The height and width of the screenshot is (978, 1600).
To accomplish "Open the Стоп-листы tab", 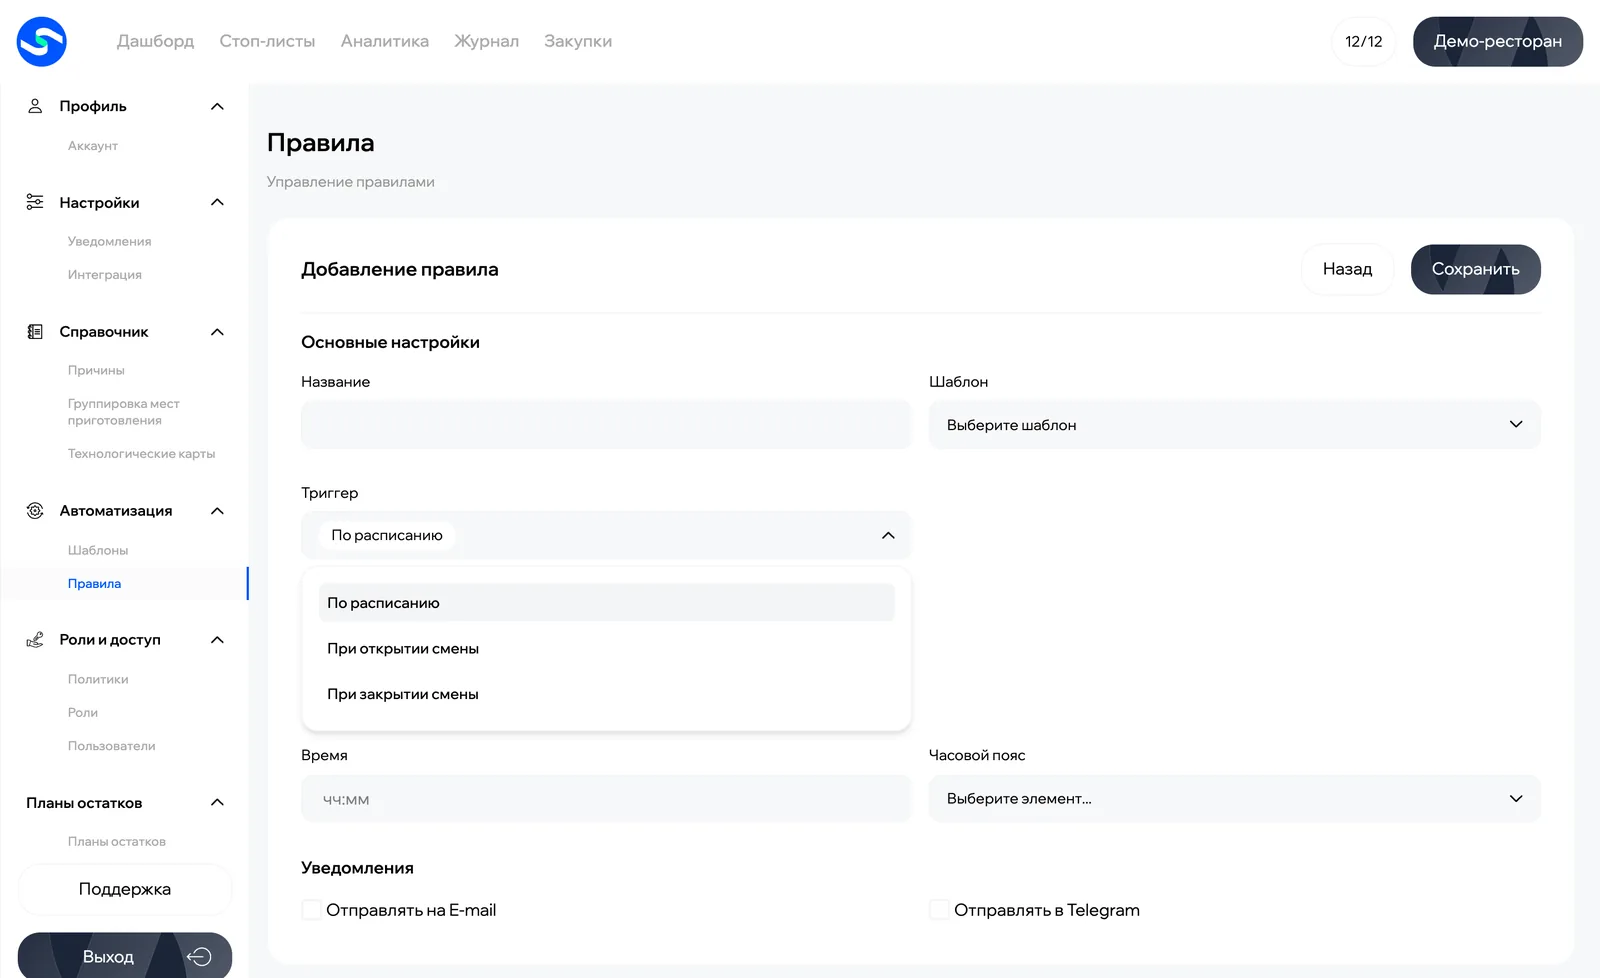I will click(x=267, y=41).
